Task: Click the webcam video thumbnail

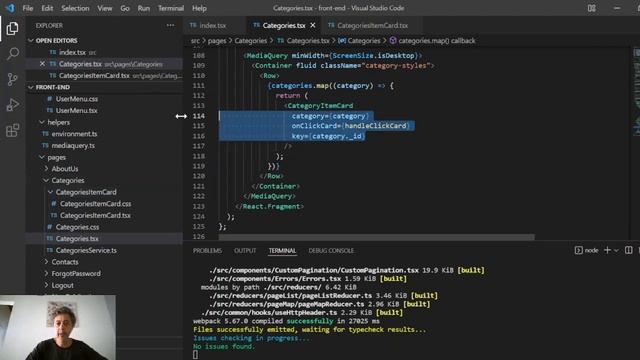Action: tap(58, 327)
